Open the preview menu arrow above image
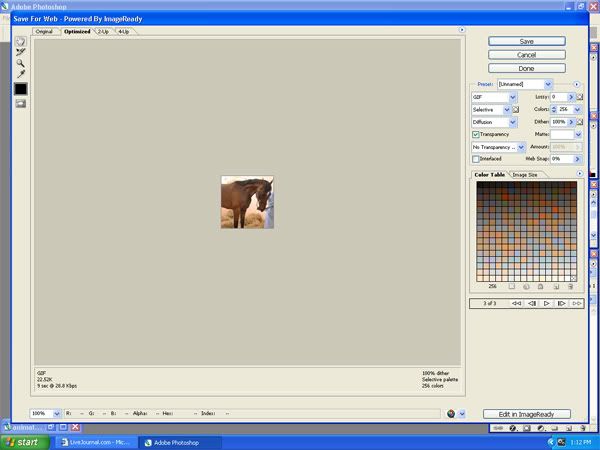This screenshot has width=600, height=450. pos(462,30)
